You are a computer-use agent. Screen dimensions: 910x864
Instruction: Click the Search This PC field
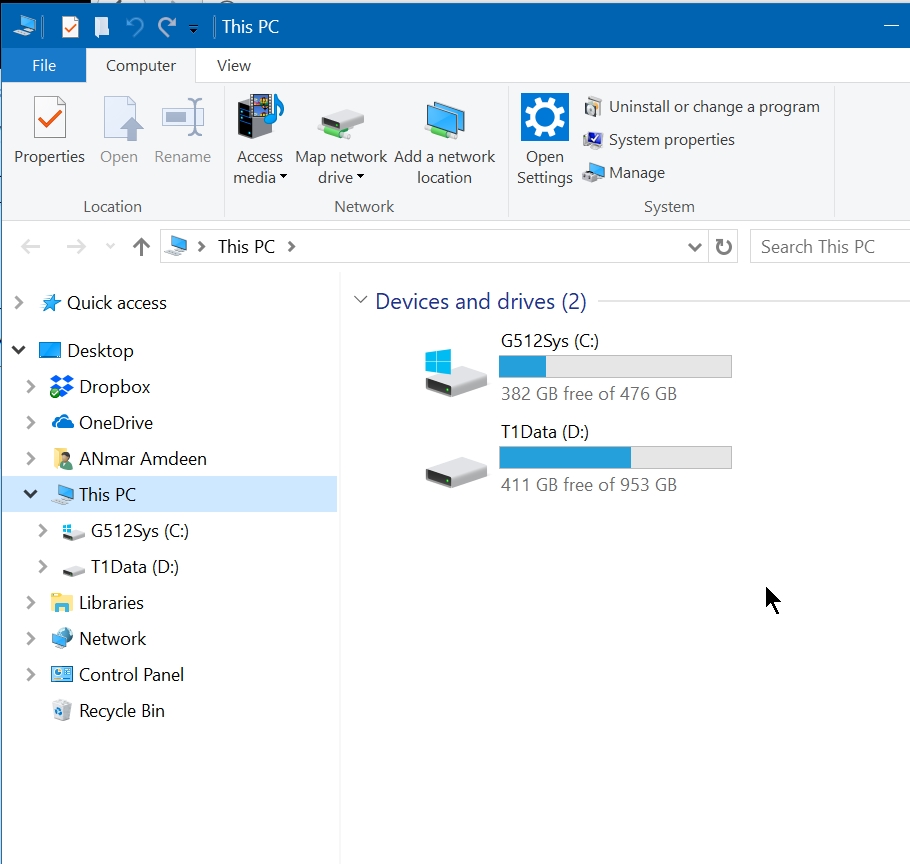[x=828, y=247]
